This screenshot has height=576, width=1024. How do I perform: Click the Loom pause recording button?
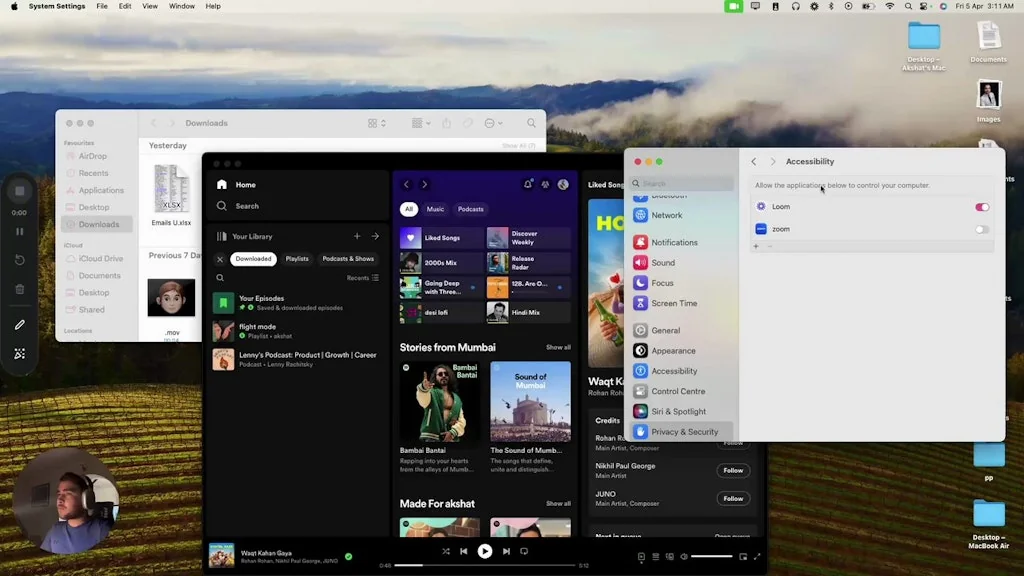coord(19,231)
